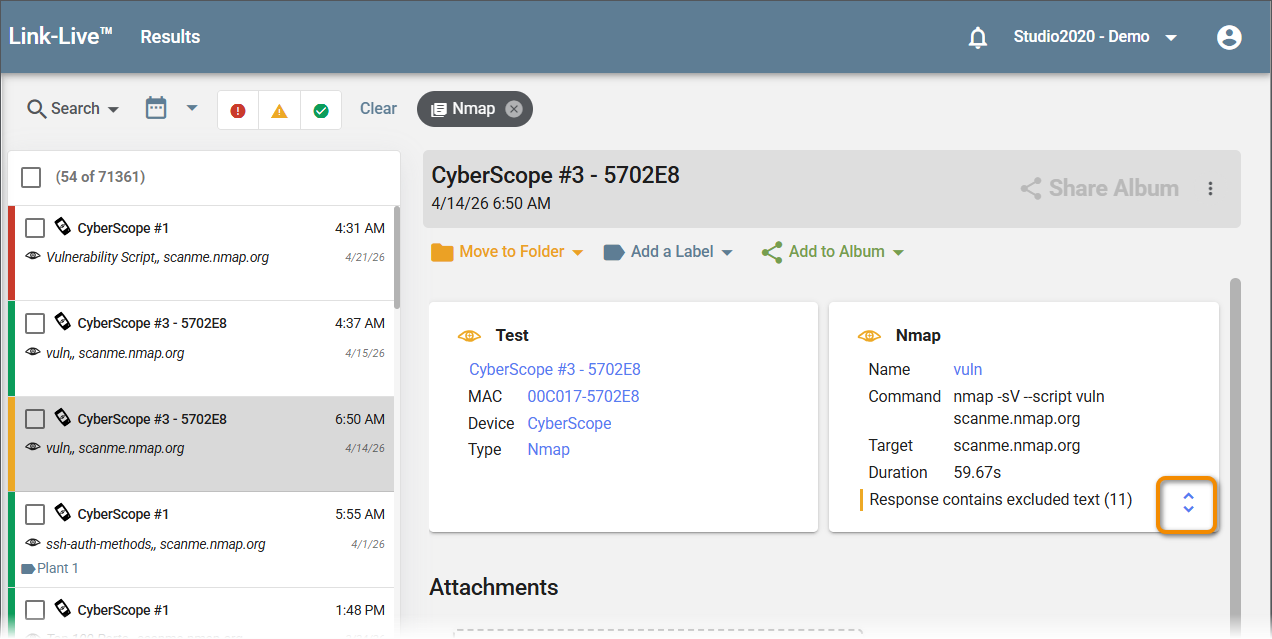The height and width of the screenshot is (639, 1272).
Task: Remove the Nmap filter chip
Action: point(513,109)
